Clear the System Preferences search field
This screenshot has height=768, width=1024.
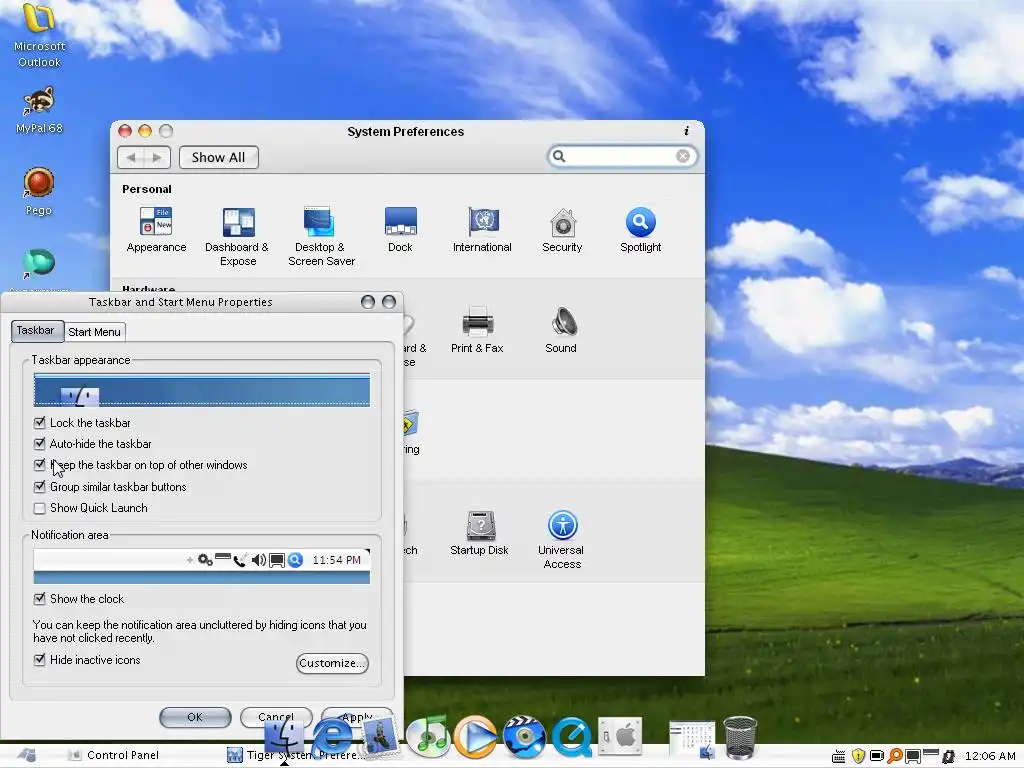click(x=683, y=156)
